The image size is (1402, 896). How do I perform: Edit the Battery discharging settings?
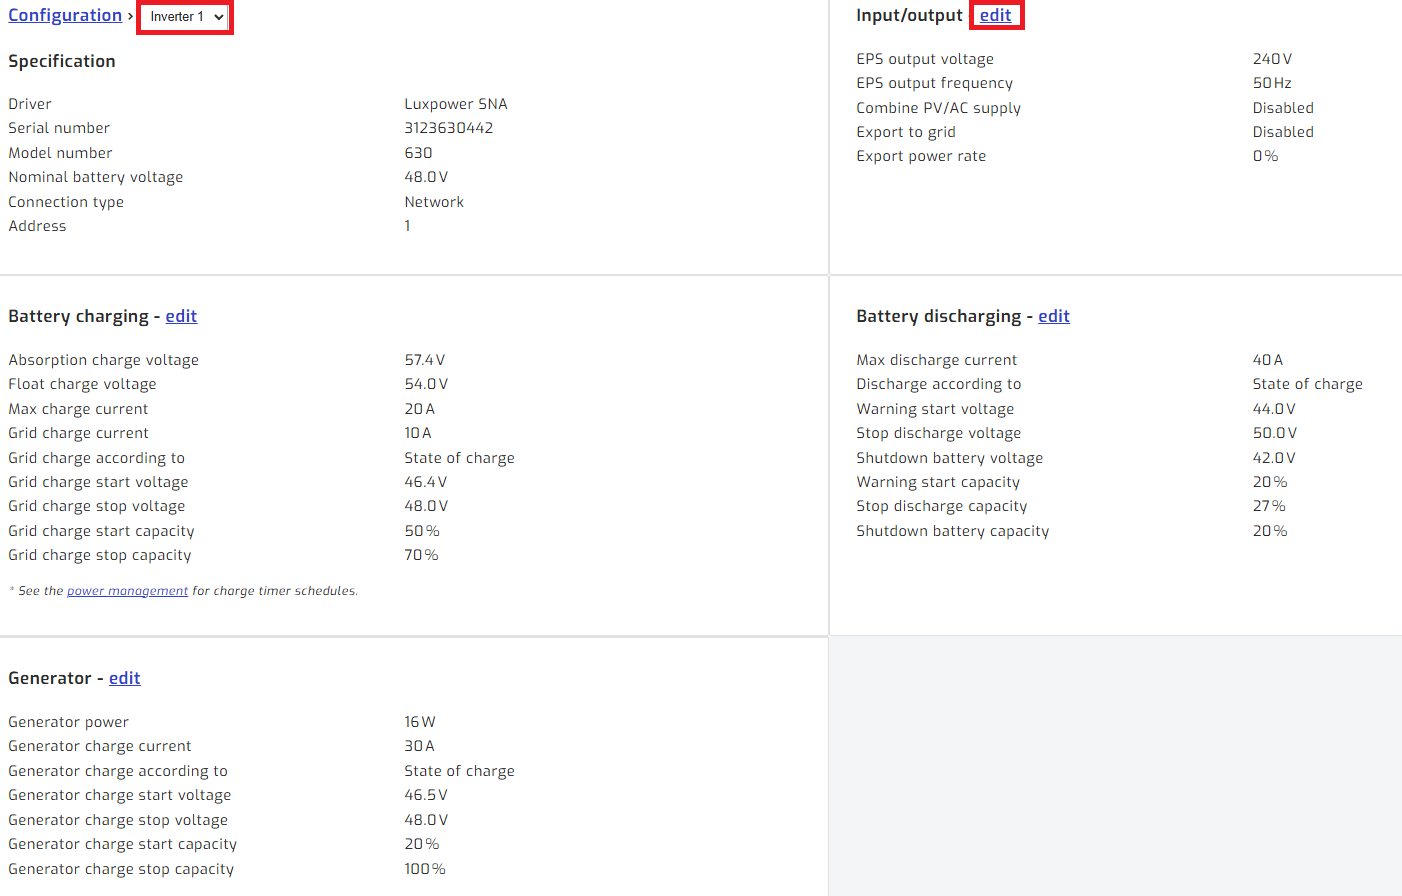[x=1053, y=317]
